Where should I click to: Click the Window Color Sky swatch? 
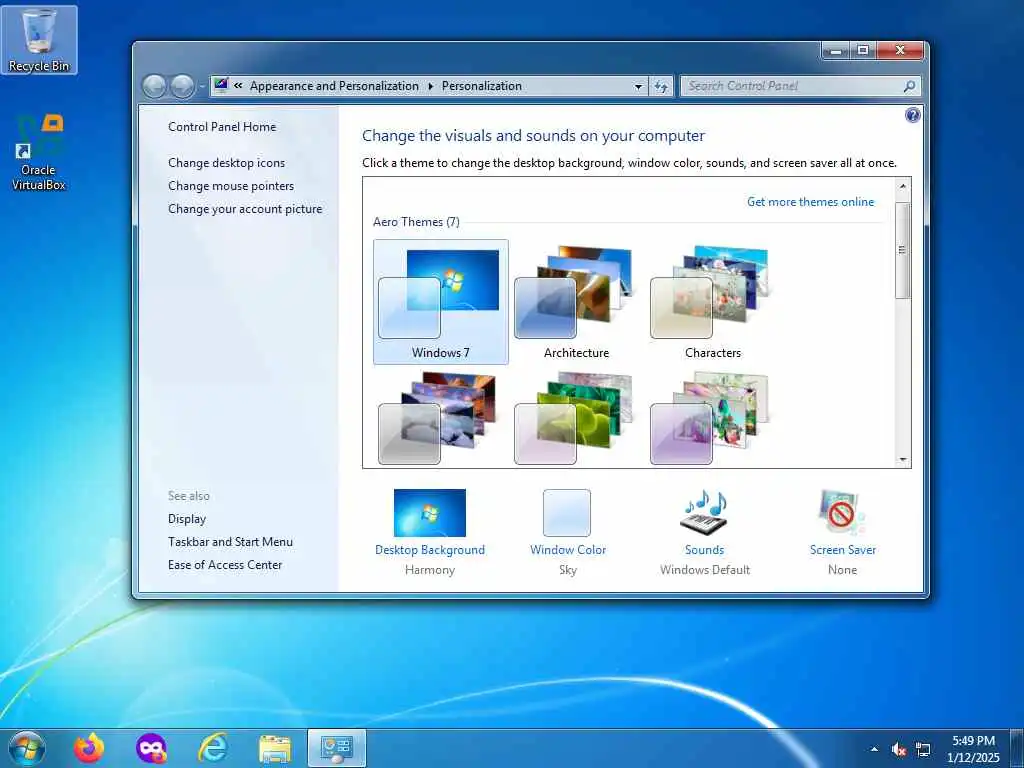pos(567,513)
